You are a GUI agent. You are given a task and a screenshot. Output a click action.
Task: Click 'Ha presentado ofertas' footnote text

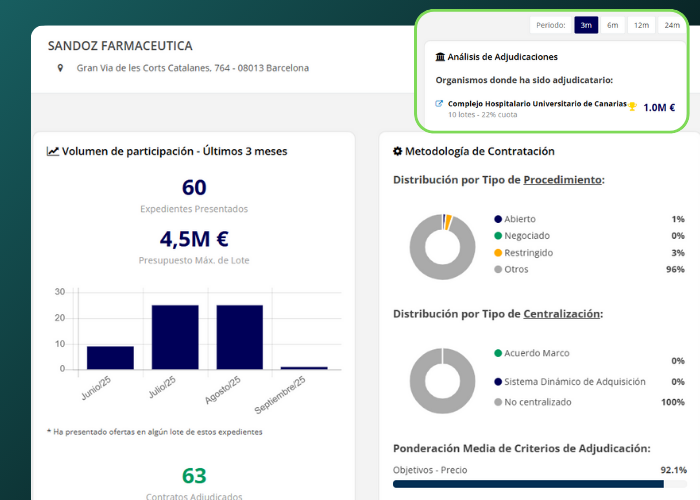tap(154, 432)
